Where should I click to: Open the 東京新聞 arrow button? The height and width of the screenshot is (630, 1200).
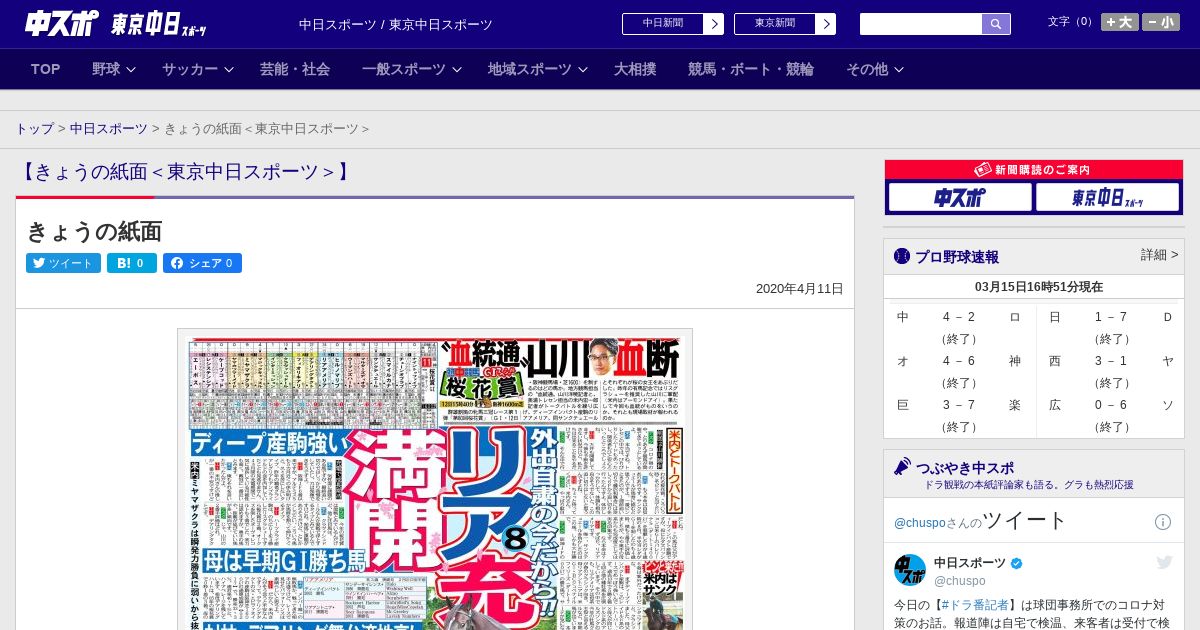pos(825,24)
